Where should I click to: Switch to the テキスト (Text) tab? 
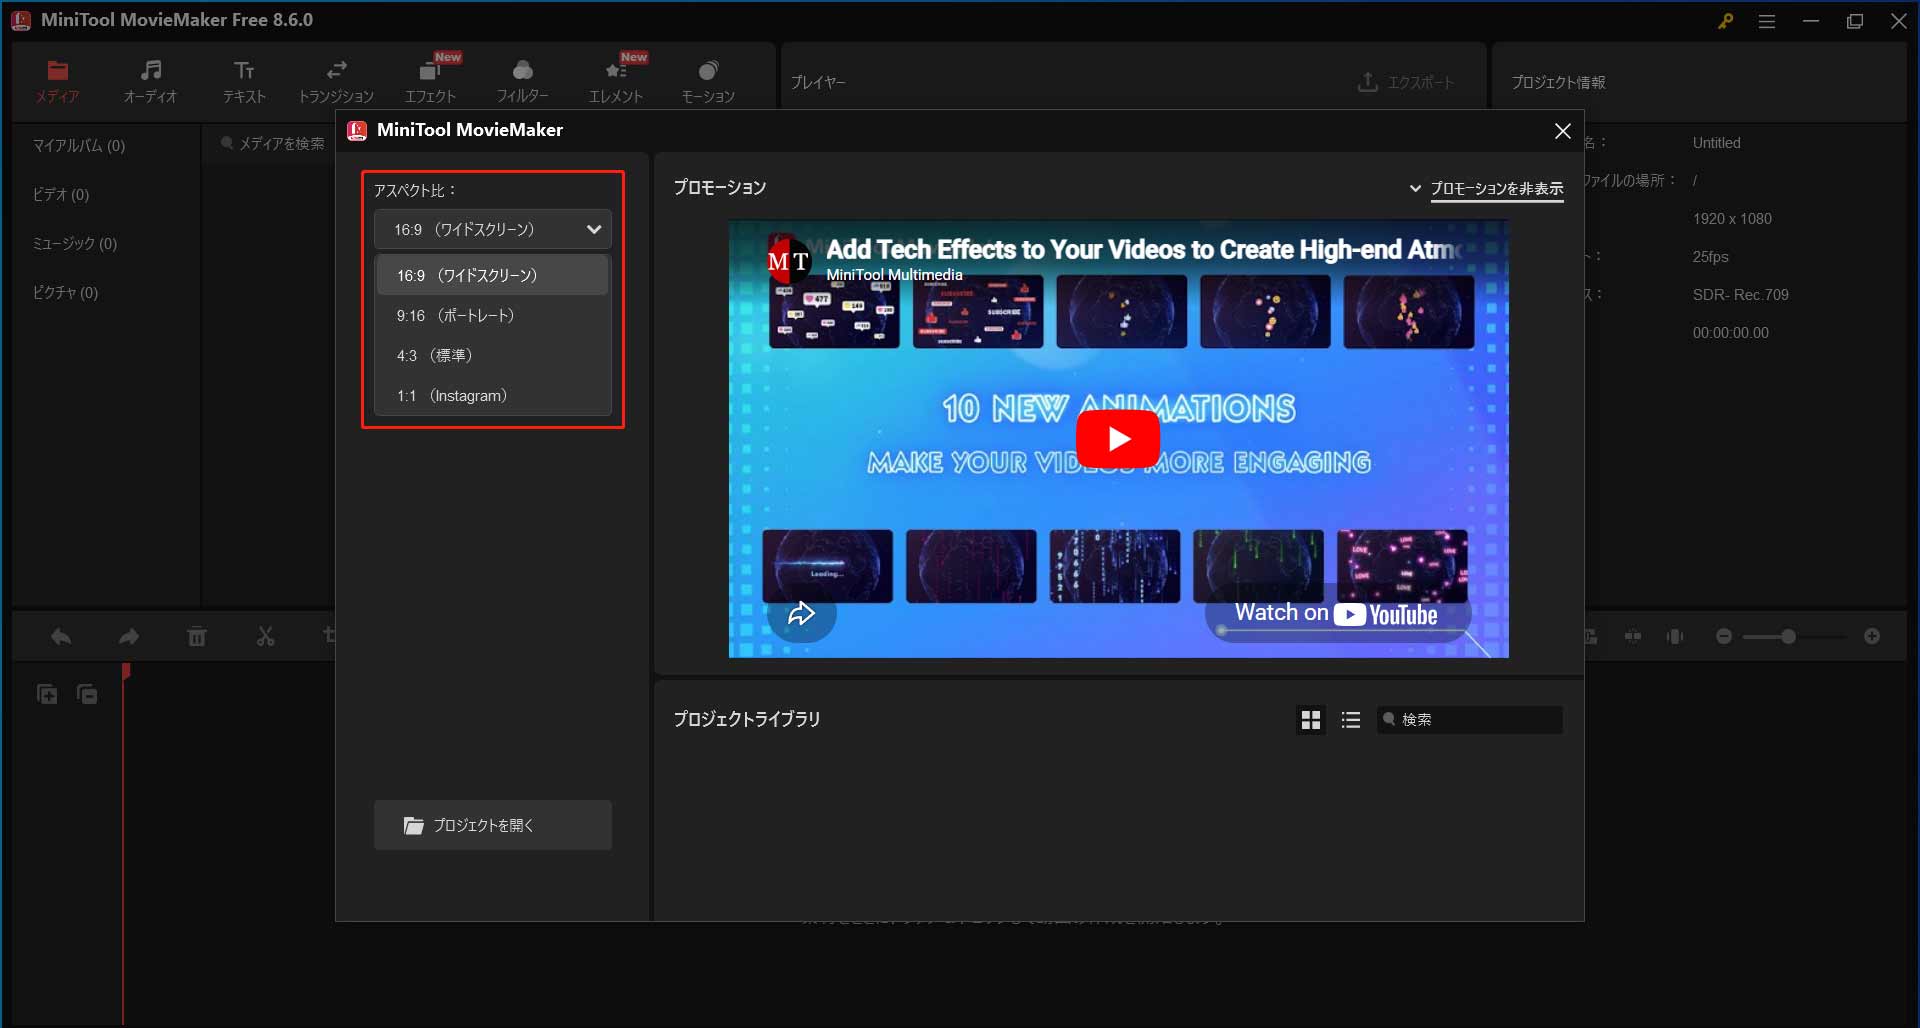coord(243,80)
